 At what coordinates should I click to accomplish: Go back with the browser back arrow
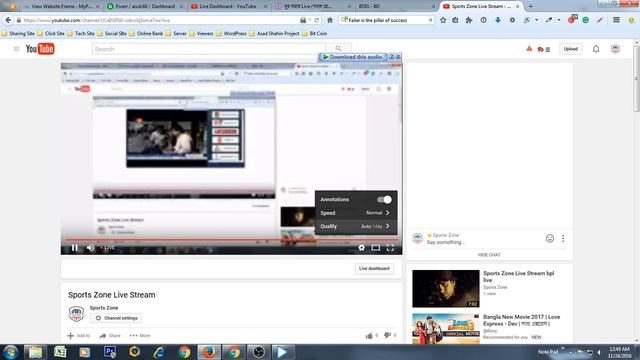[8, 20]
